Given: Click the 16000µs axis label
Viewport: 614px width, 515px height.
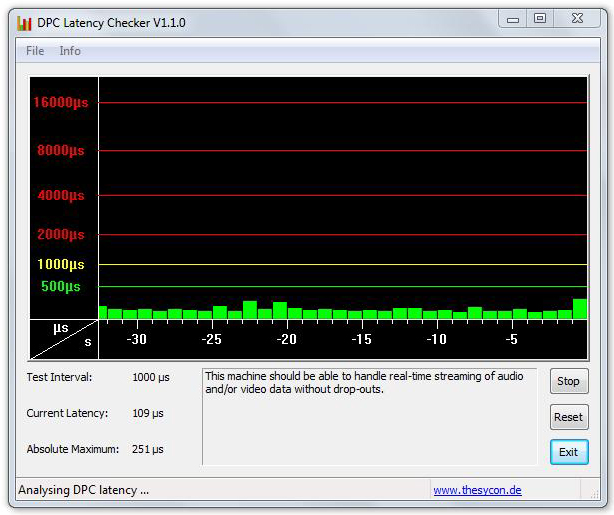Looking at the screenshot, I should pos(61,103).
